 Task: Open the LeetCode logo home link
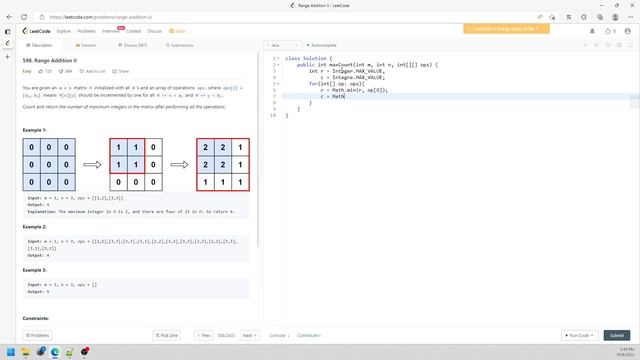pos(36,31)
